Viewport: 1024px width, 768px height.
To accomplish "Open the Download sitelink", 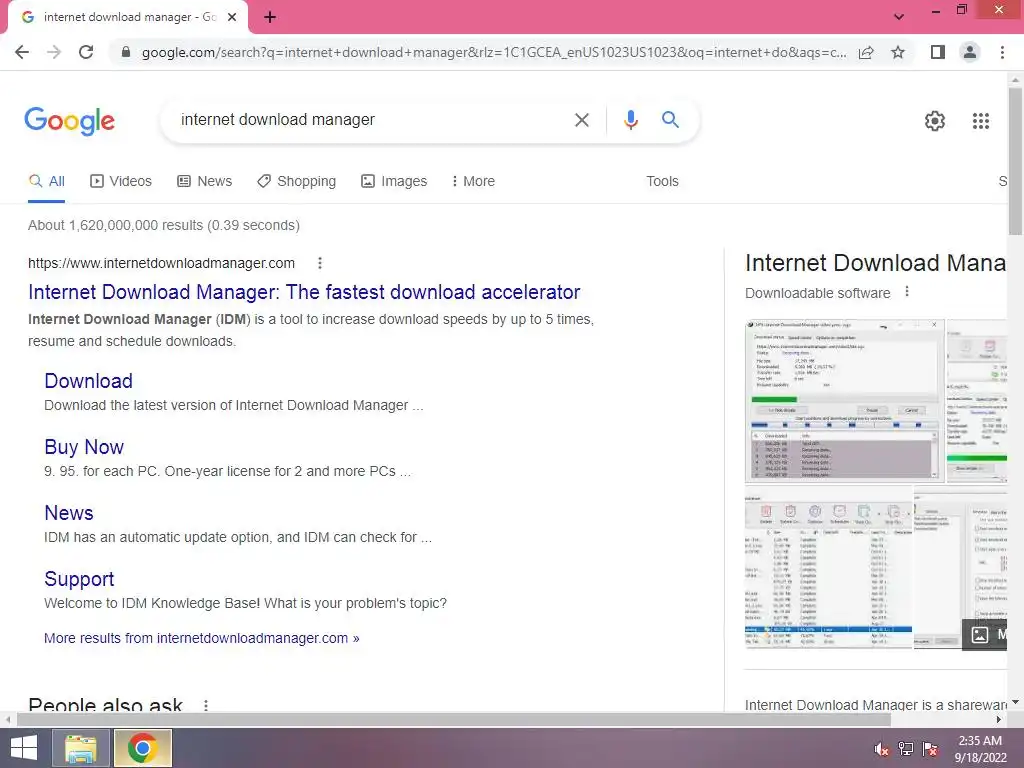I will click(x=89, y=381).
